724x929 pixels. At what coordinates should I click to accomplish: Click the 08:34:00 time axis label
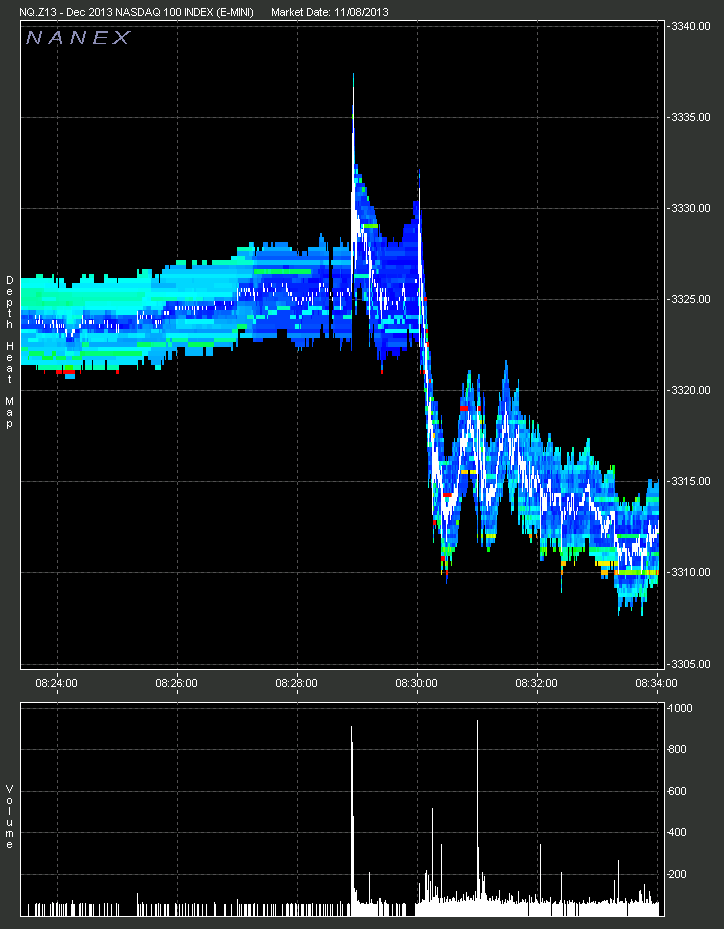[x=656, y=683]
